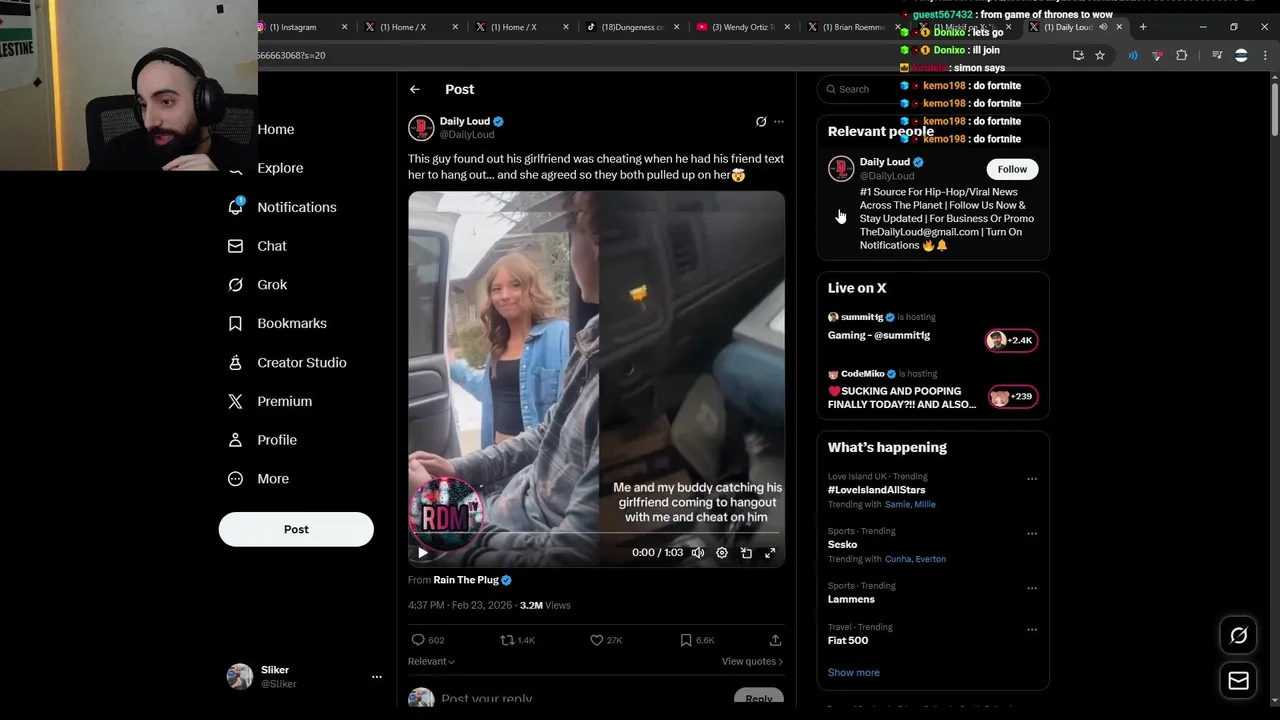1280x720 pixels.
Task: Switch to the Instagram browser tab
Action: 298,27
